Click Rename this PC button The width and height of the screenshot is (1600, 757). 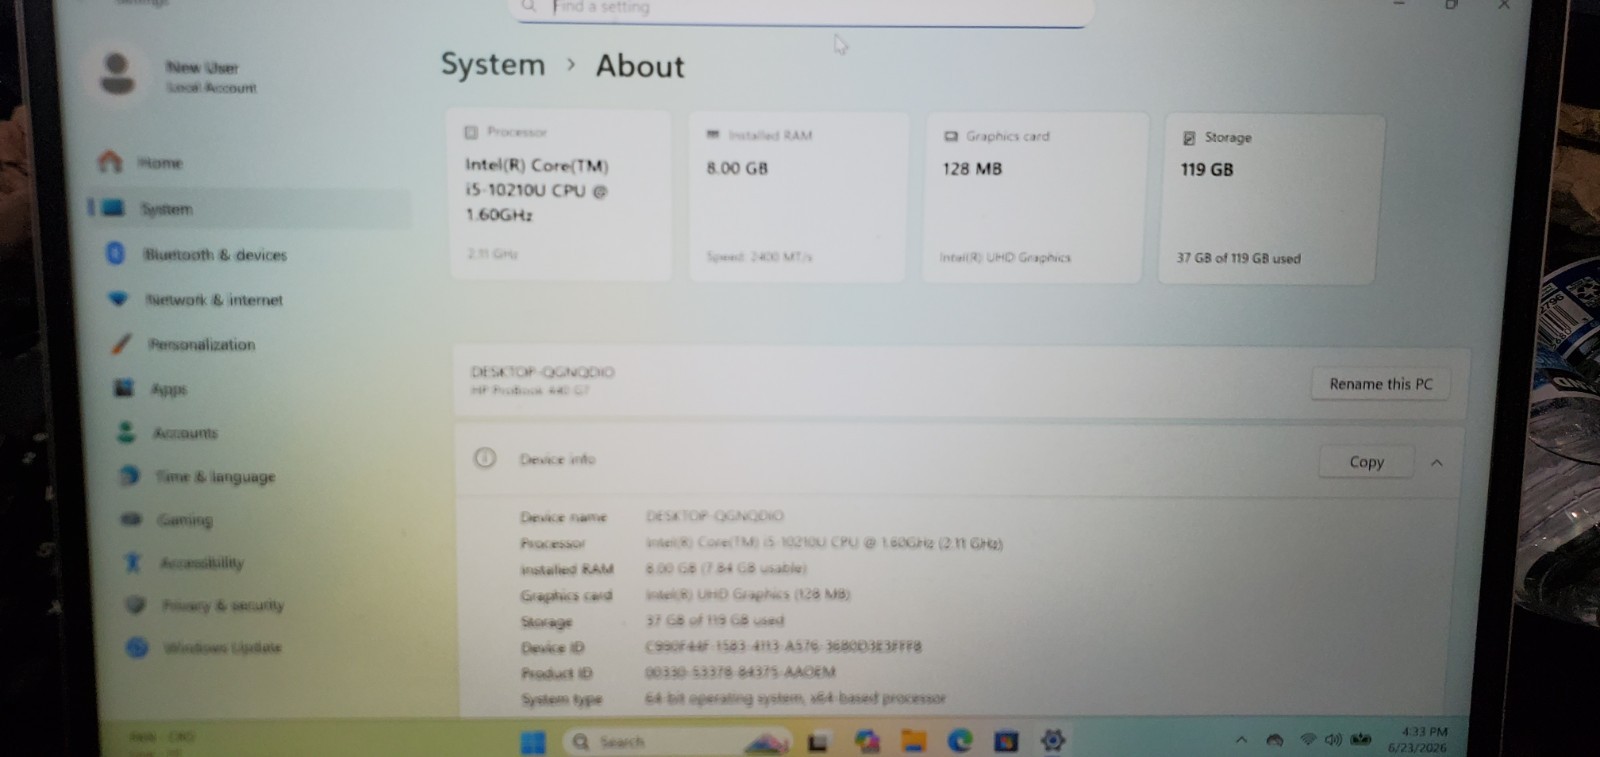point(1380,384)
